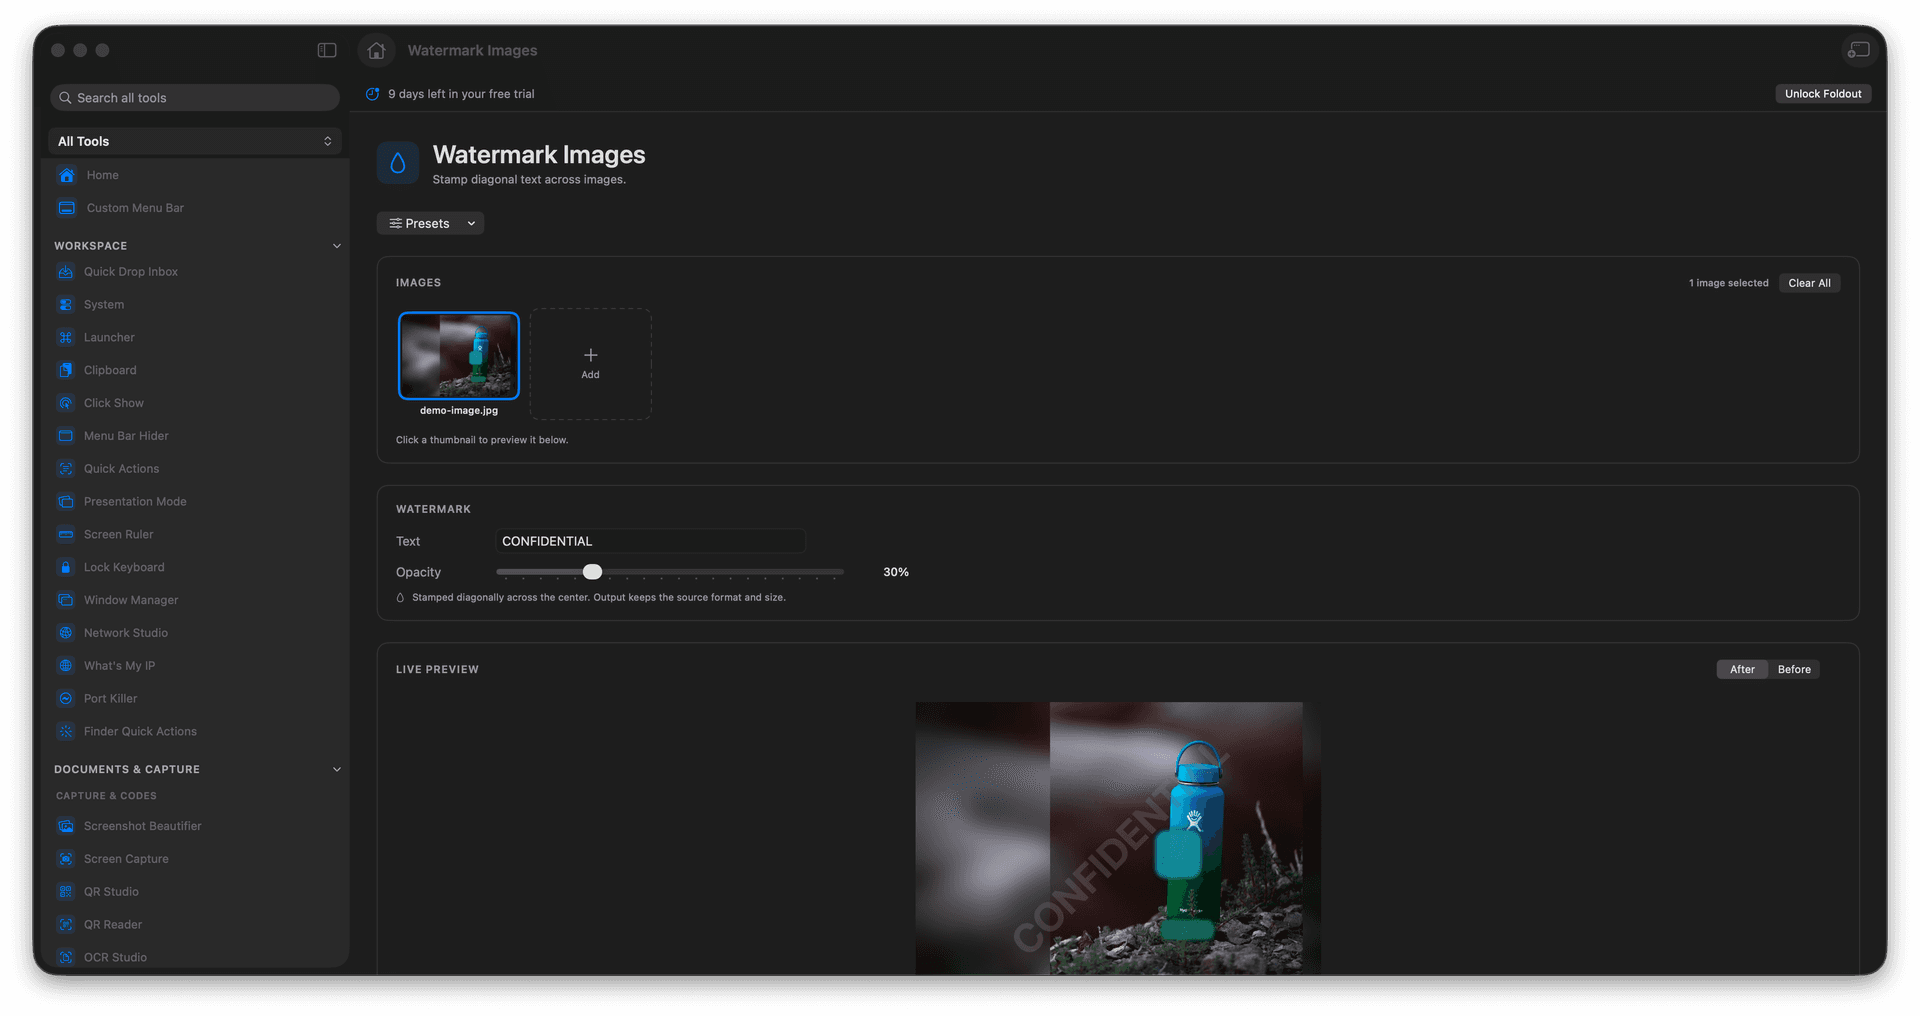
Task: Click the free trial clock icon
Action: (x=372, y=94)
